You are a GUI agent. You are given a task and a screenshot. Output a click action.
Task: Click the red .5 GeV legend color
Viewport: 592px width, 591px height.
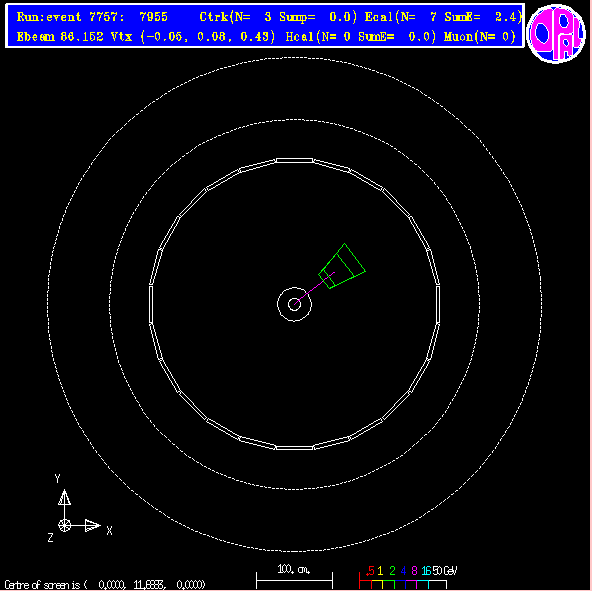point(370,571)
